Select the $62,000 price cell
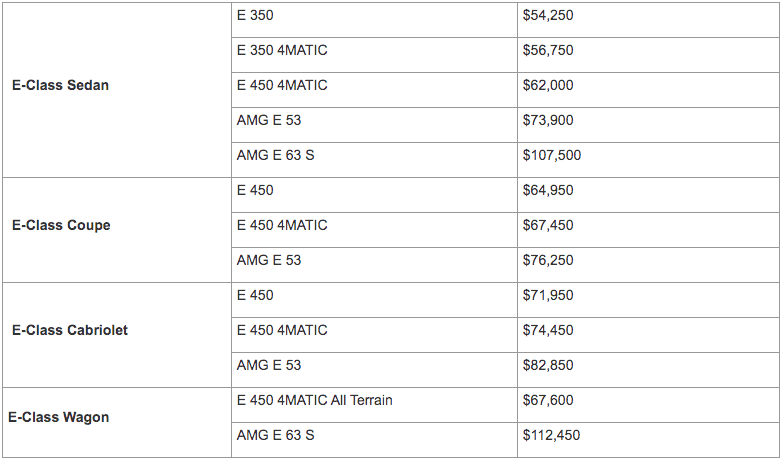Screen dimensions: 783x460 pyautogui.click(x=648, y=90)
